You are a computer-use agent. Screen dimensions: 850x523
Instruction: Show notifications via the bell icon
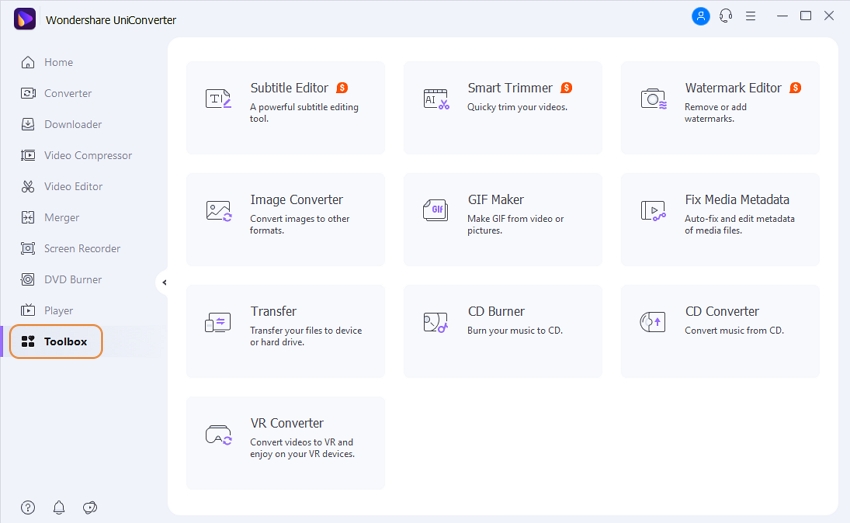pyautogui.click(x=59, y=507)
